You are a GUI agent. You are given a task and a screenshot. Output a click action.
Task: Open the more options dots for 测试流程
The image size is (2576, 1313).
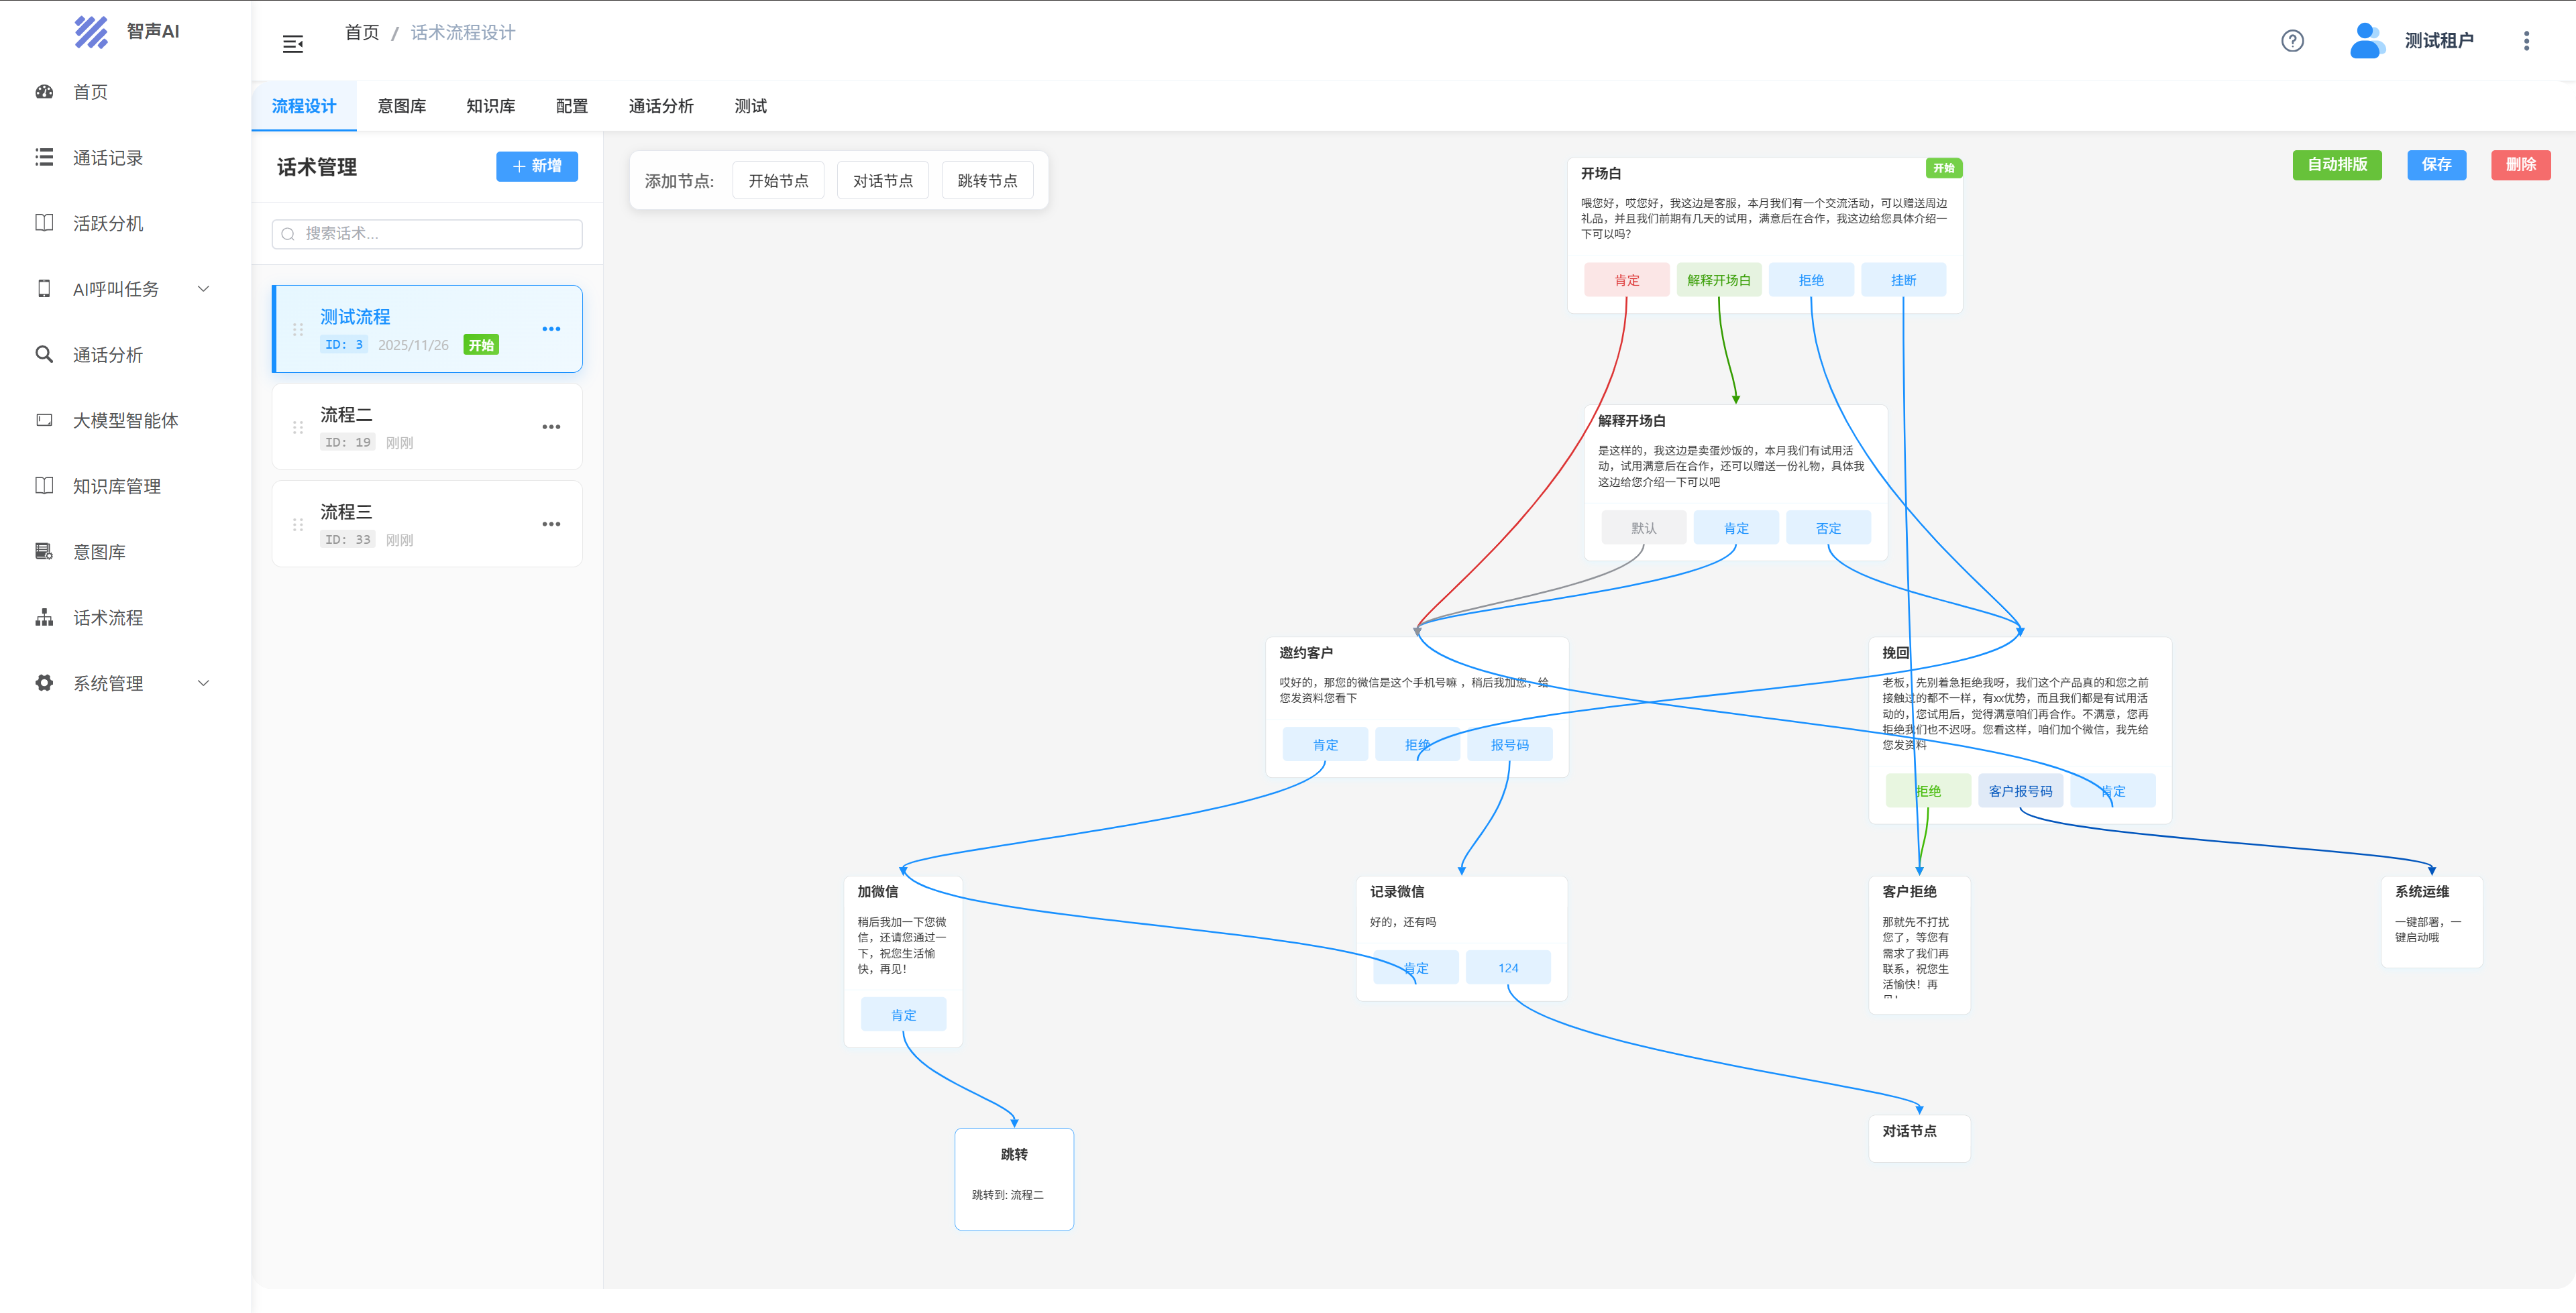[x=551, y=329]
